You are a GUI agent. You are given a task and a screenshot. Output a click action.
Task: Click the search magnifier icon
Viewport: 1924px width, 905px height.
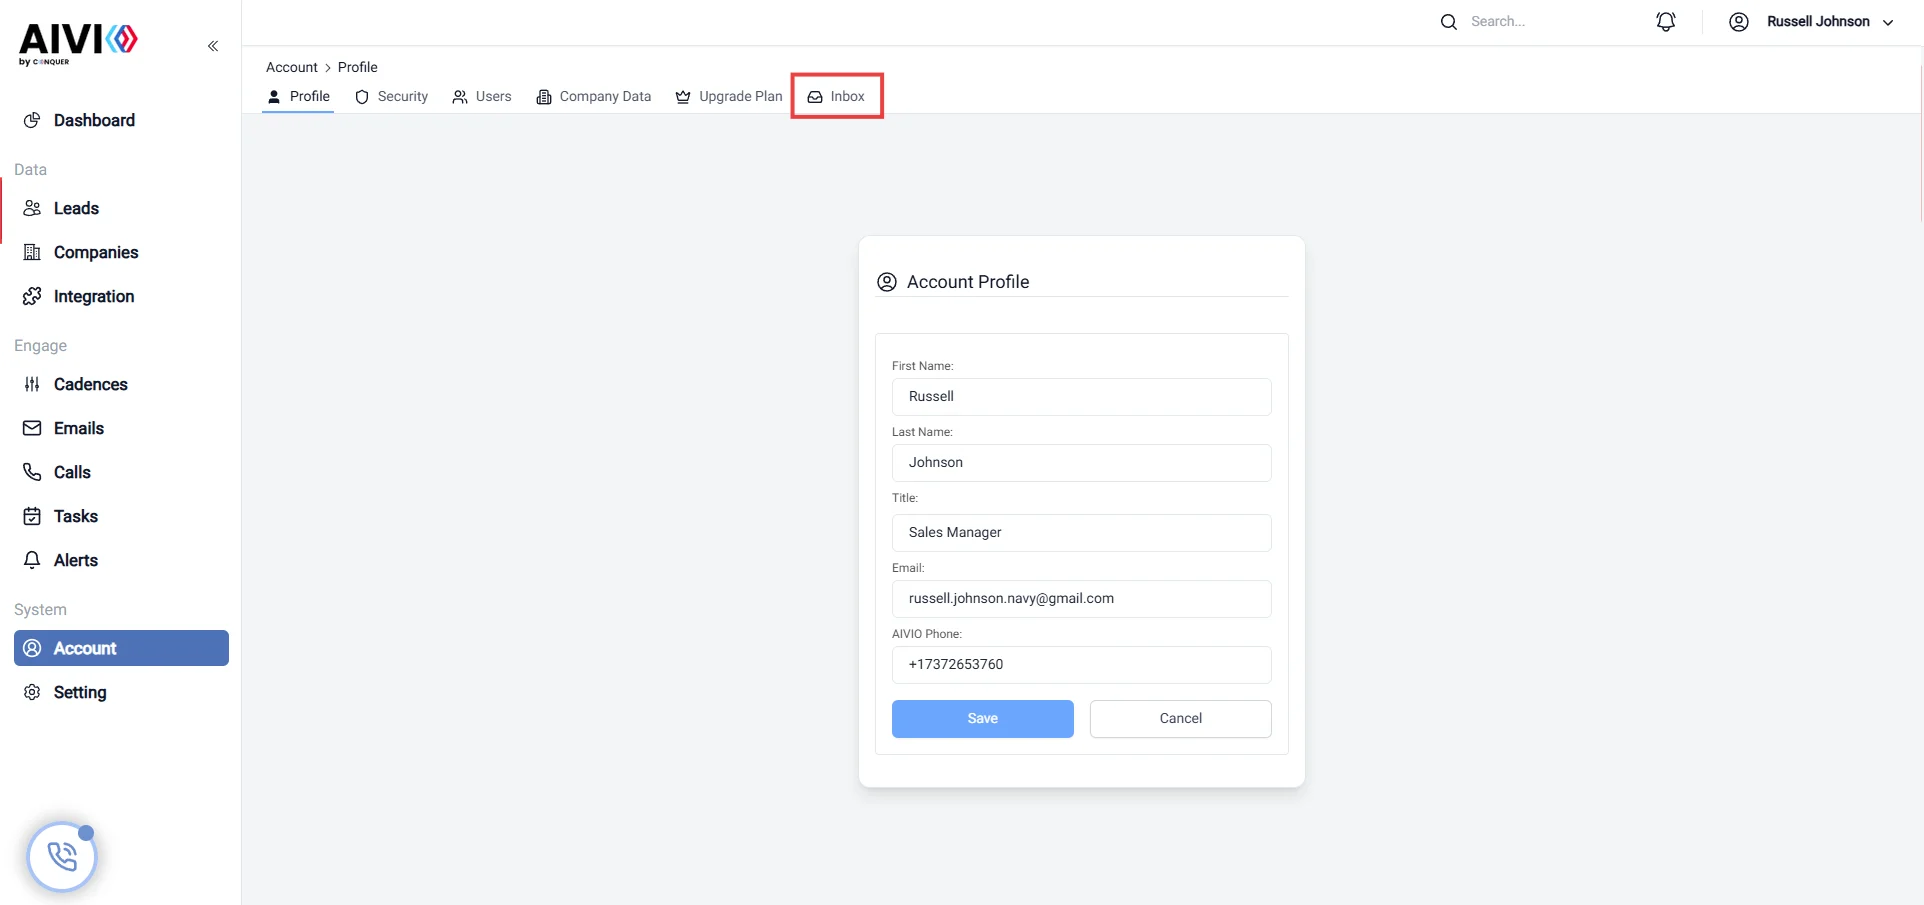[x=1449, y=22]
